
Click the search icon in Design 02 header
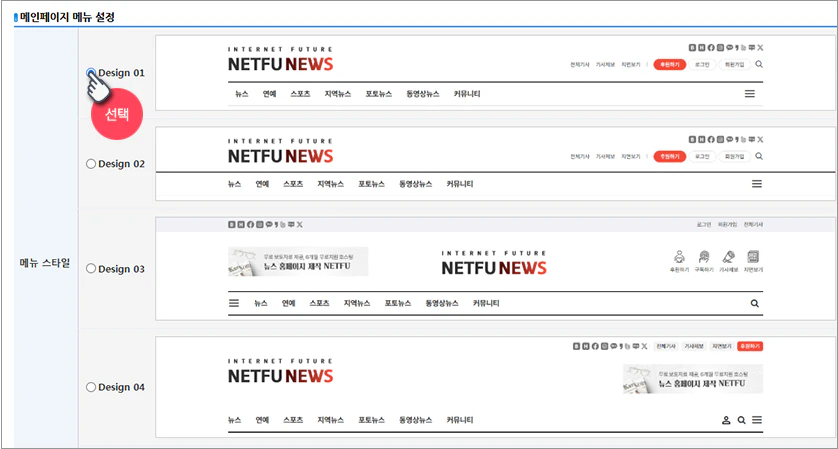[759, 156]
